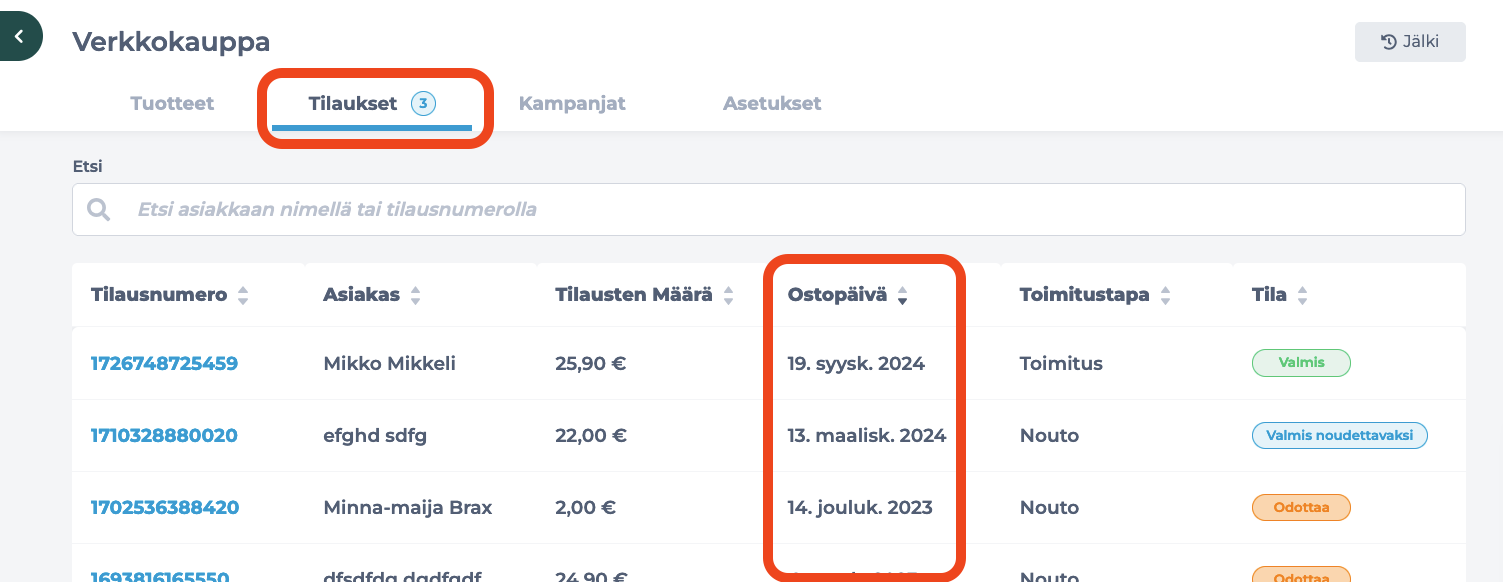Sort by Toimitustapa column arrows
This screenshot has width=1503, height=582.
[x=1165, y=295]
